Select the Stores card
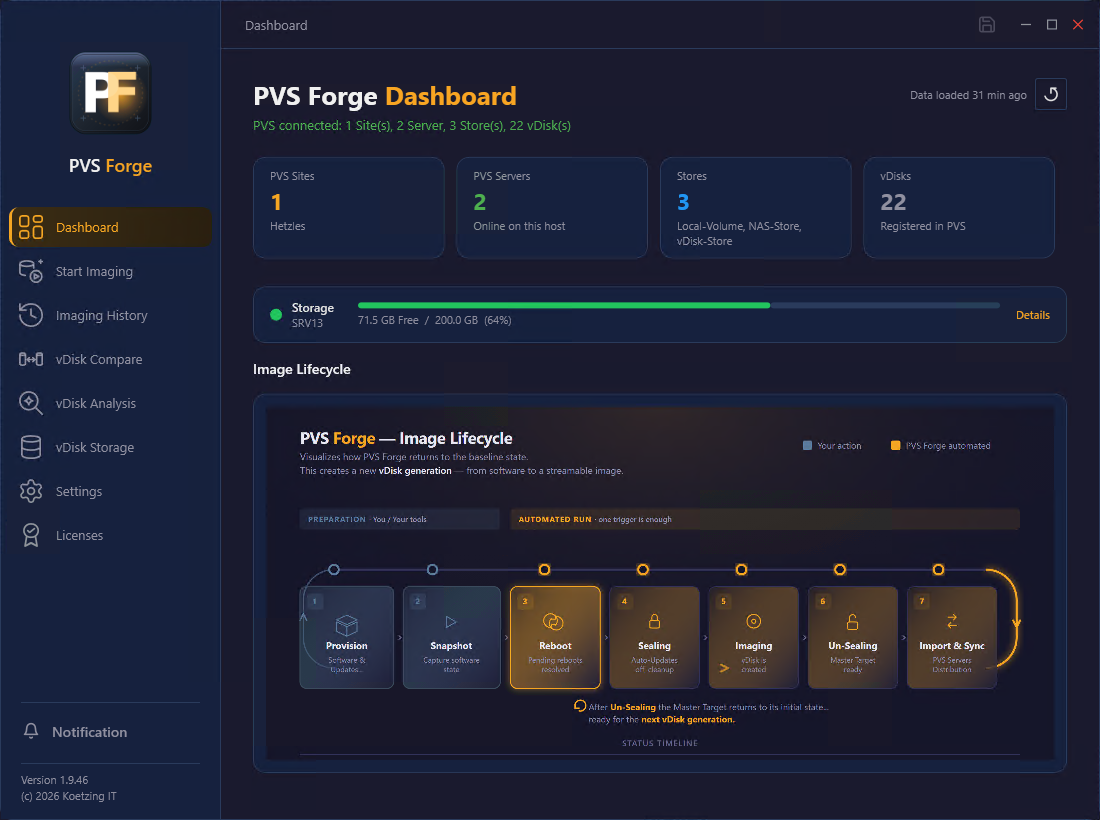The height and width of the screenshot is (820, 1100). tap(756, 208)
